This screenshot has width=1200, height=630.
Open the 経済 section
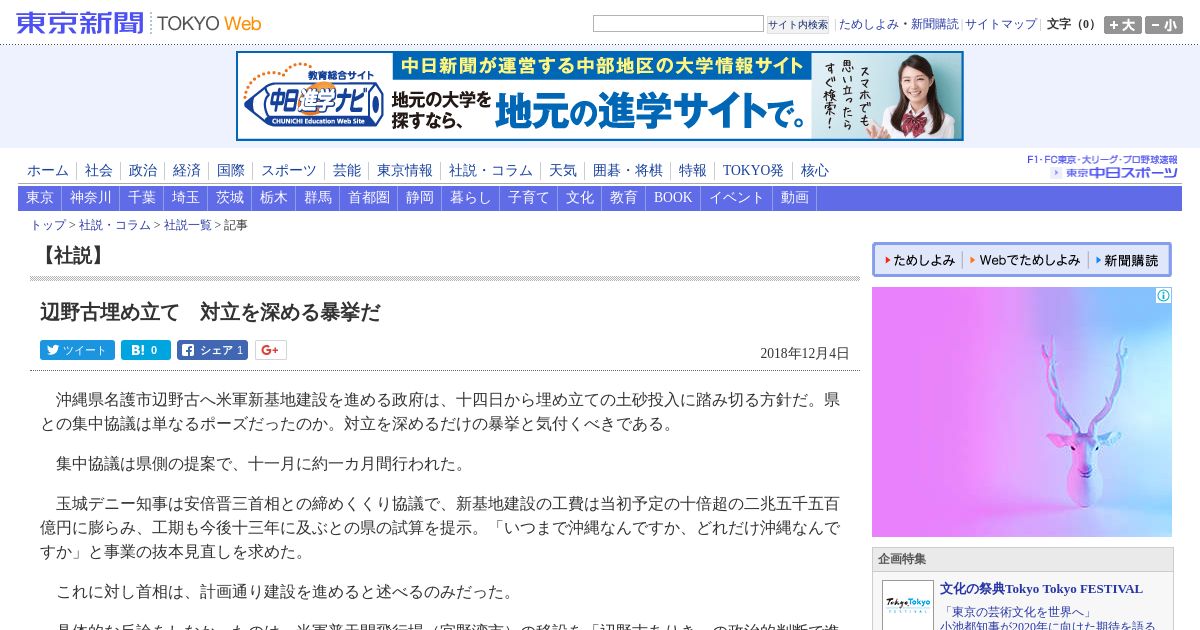187,171
